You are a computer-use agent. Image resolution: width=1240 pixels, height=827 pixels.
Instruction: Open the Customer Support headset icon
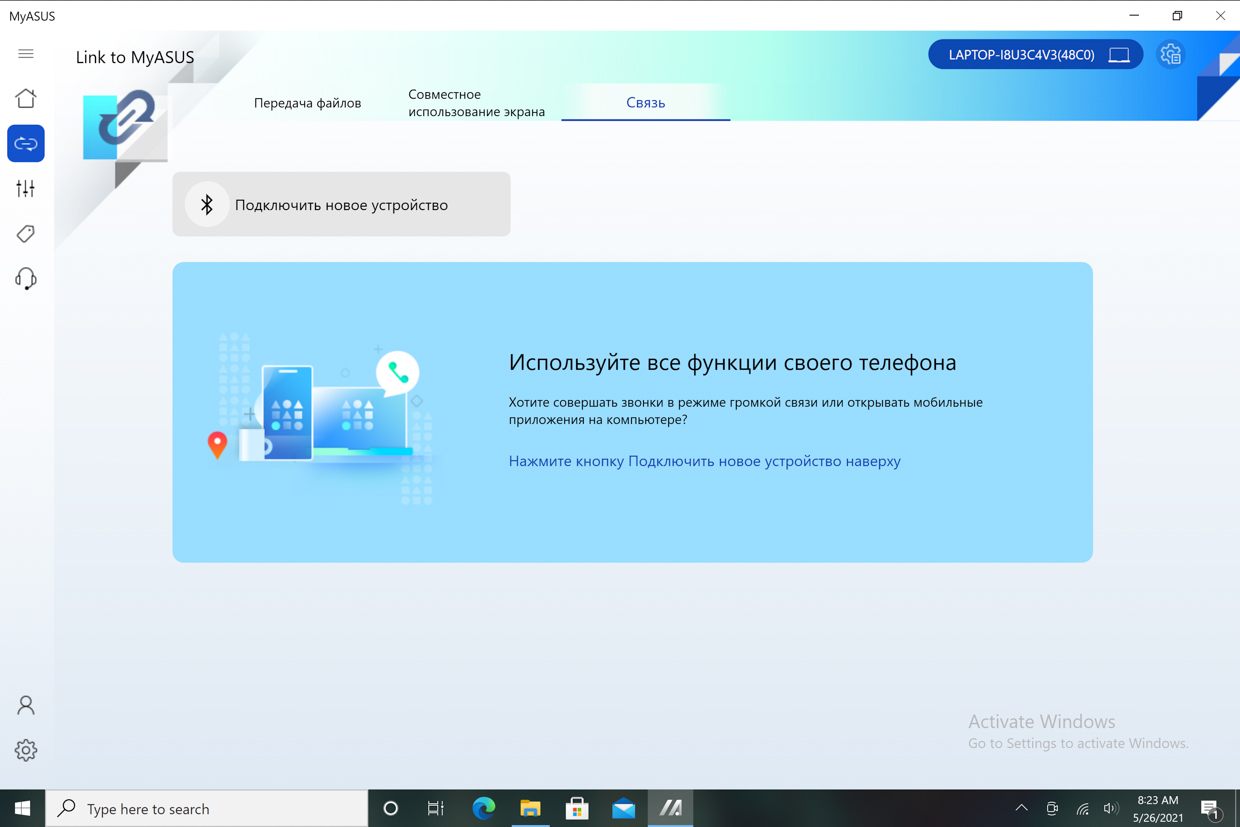(x=26, y=279)
